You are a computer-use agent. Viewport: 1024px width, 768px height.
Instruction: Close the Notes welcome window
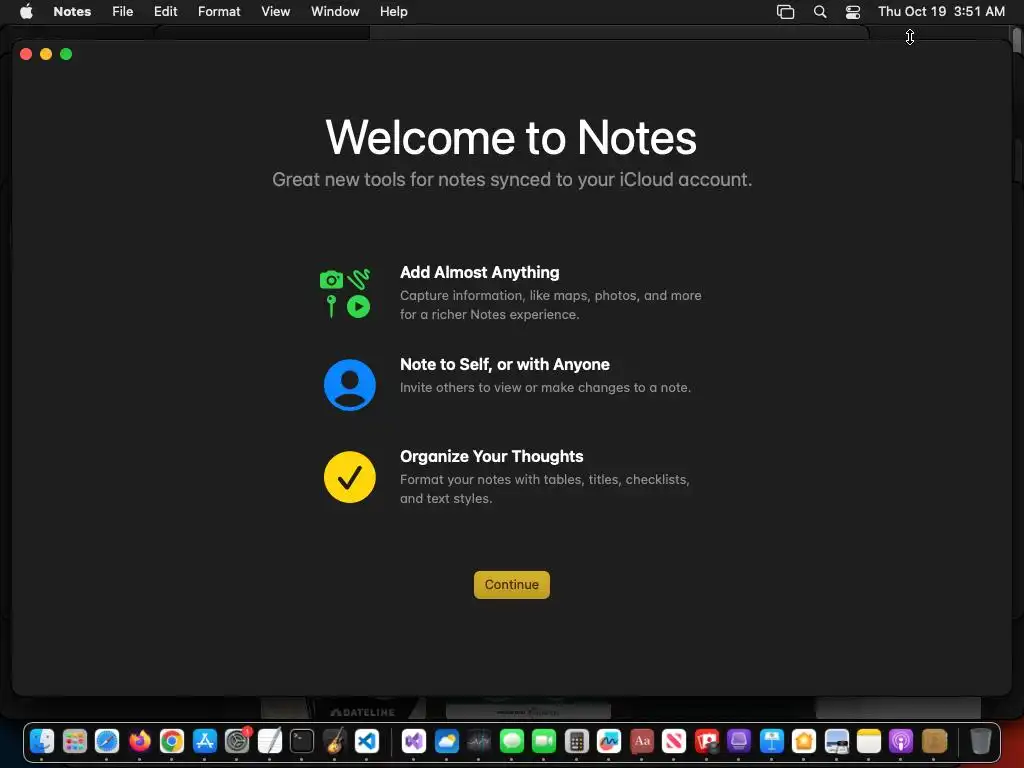pos(26,54)
